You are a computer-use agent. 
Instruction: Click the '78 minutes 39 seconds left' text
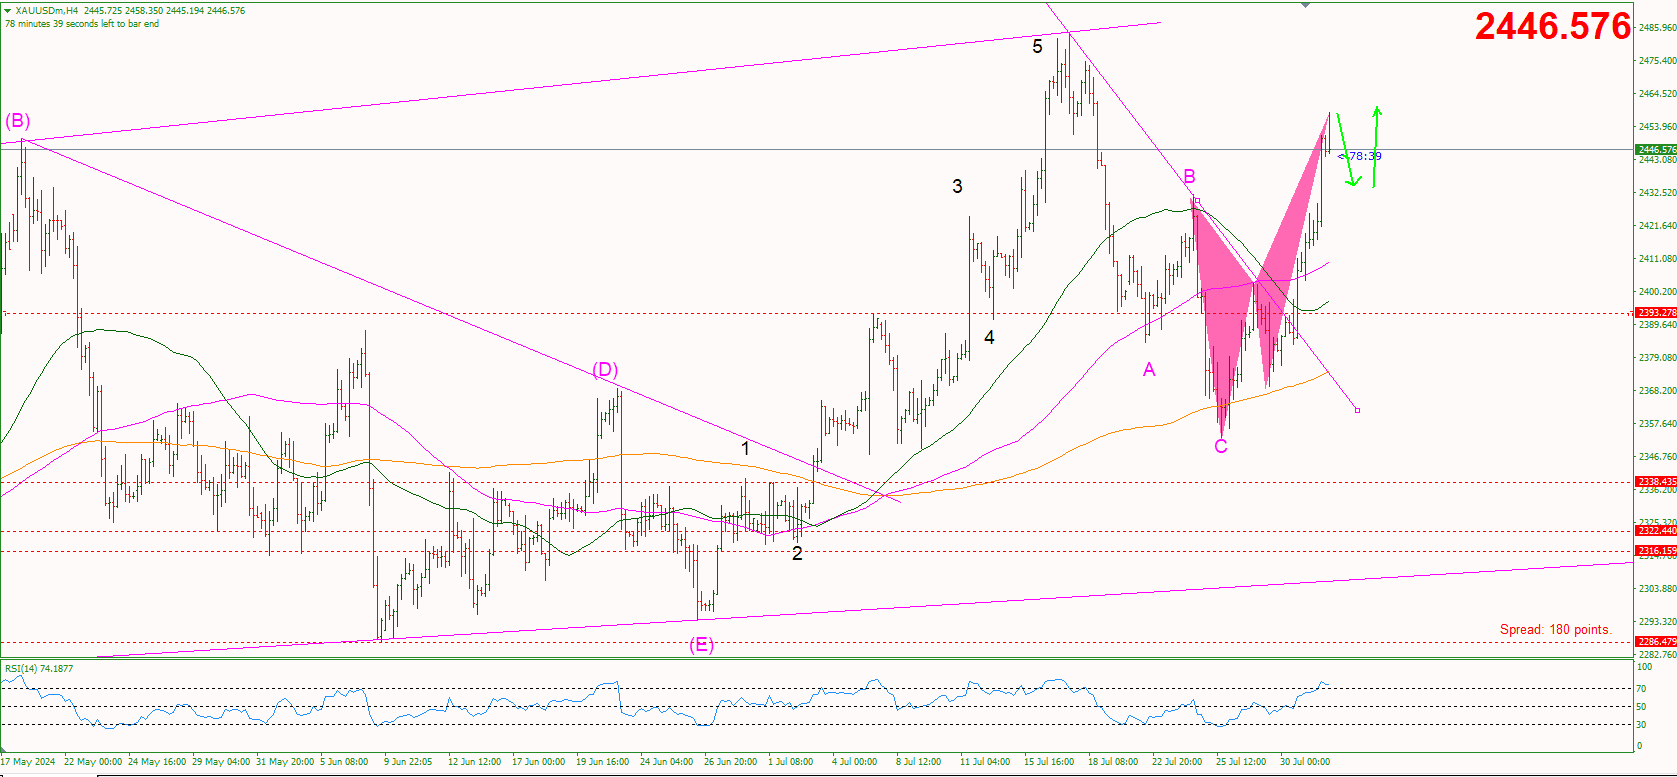tap(82, 24)
